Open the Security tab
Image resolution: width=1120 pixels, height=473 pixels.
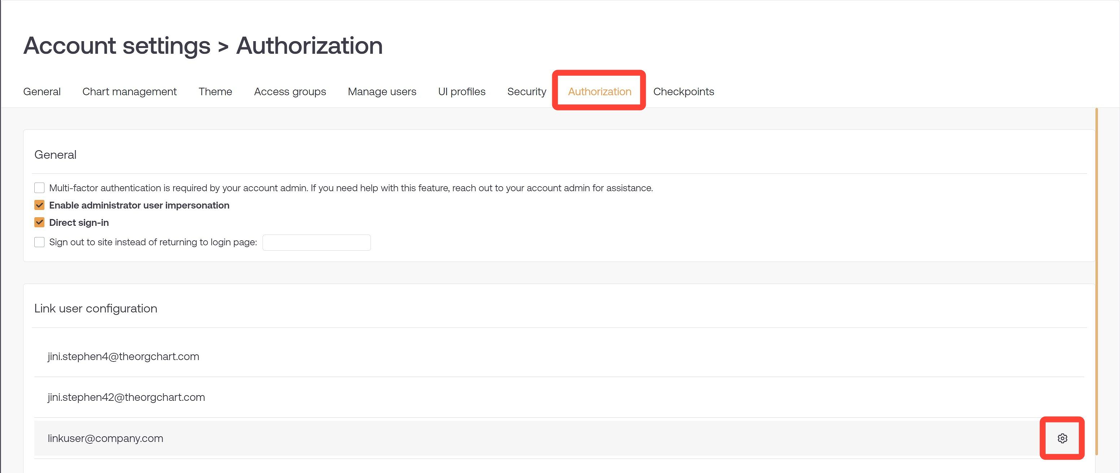[526, 91]
